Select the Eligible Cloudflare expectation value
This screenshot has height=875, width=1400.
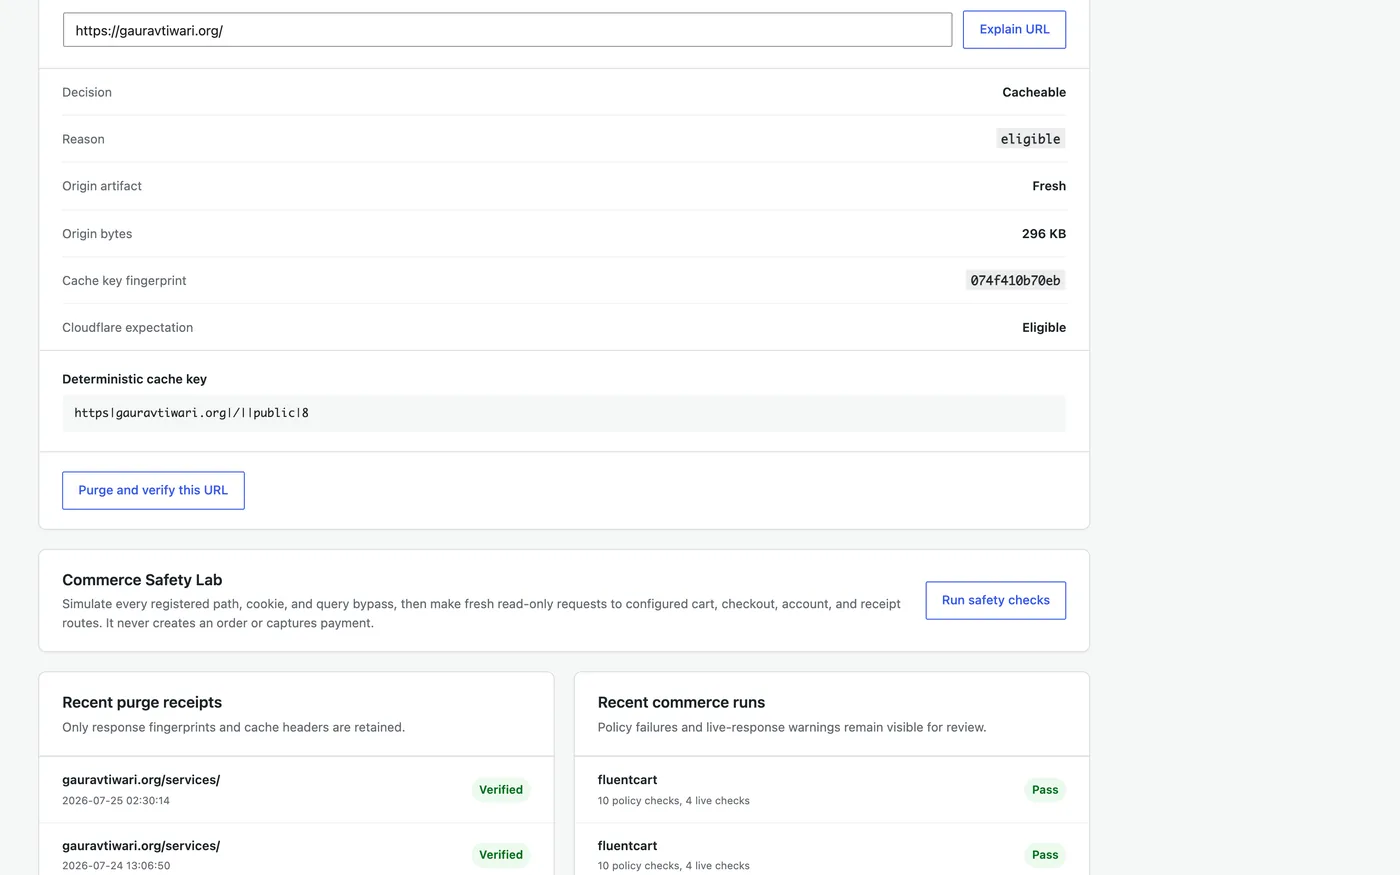coord(1044,328)
